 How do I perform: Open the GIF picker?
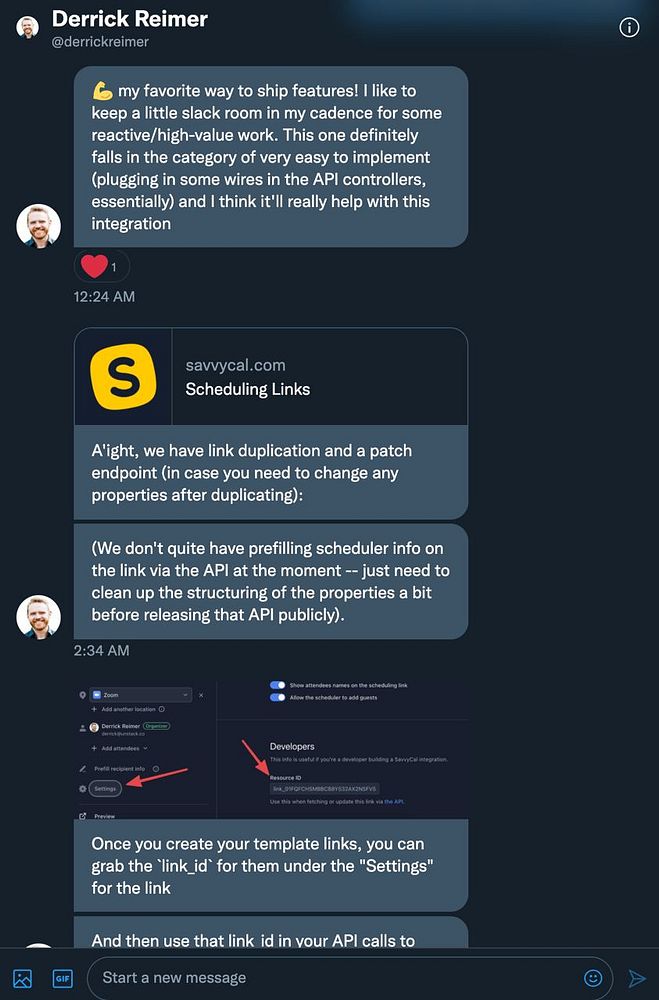tap(63, 978)
